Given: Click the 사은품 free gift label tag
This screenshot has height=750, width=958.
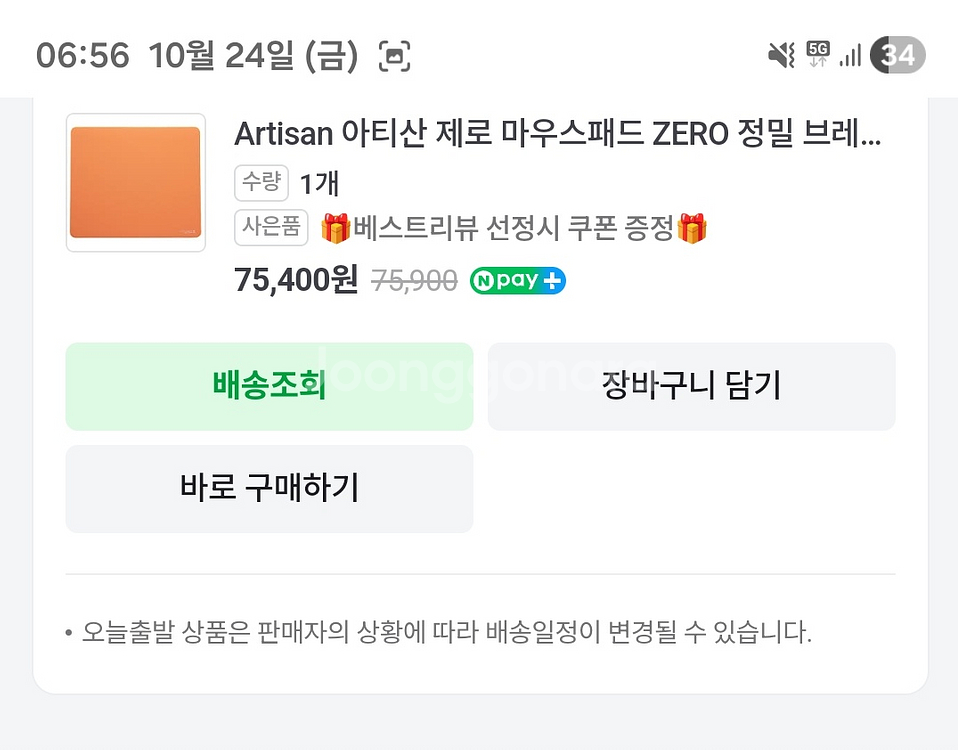Looking at the screenshot, I should pyautogui.click(x=271, y=228).
